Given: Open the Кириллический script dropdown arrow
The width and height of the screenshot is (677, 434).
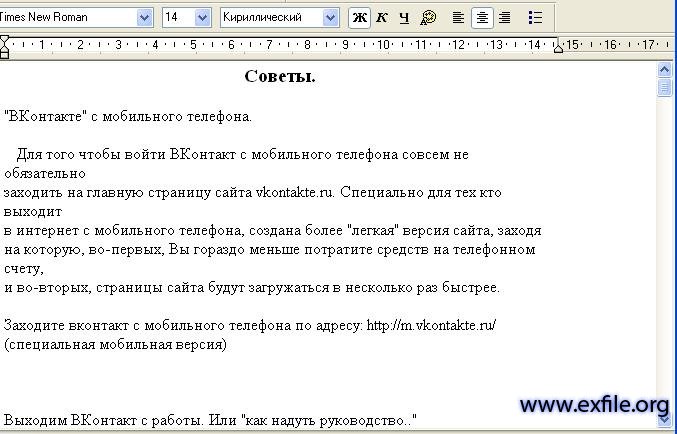Looking at the screenshot, I should [x=330, y=18].
